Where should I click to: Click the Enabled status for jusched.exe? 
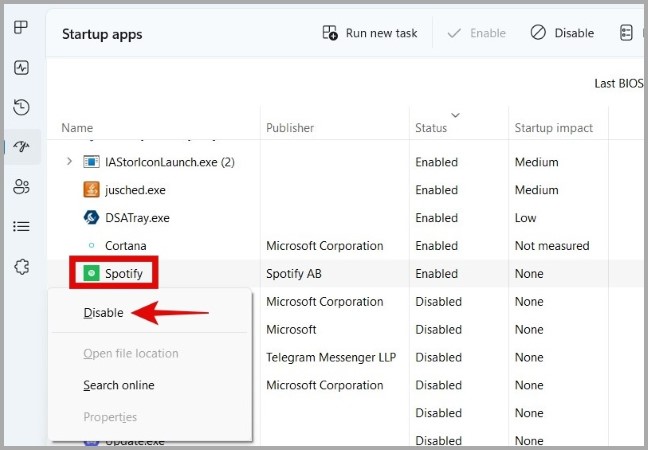pyautogui.click(x=436, y=190)
